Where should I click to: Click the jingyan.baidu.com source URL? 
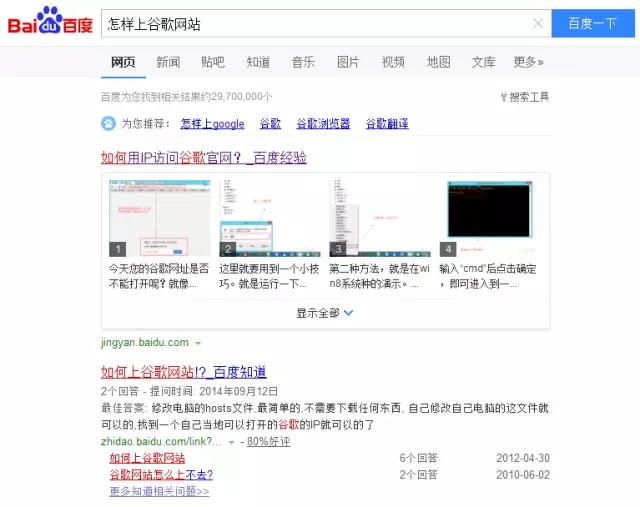point(145,342)
